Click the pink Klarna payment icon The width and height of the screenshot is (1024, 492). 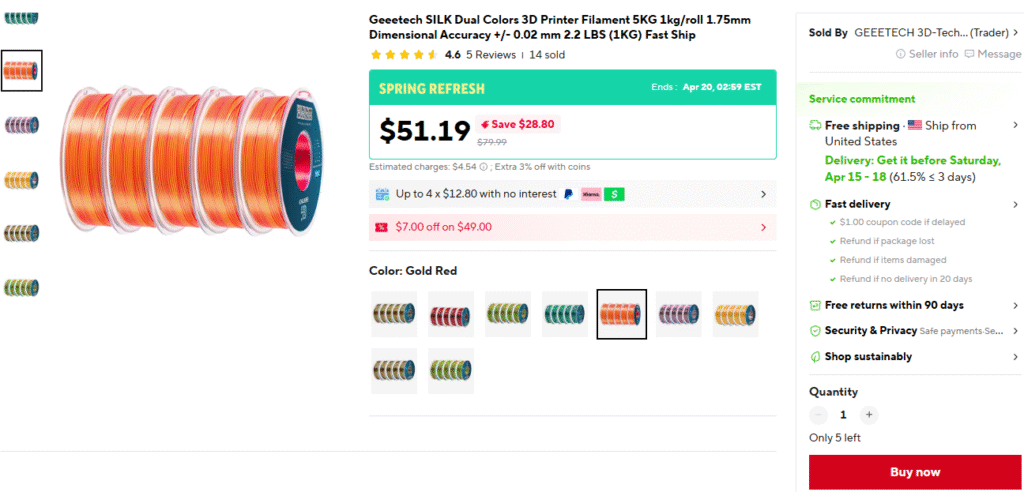coord(591,194)
